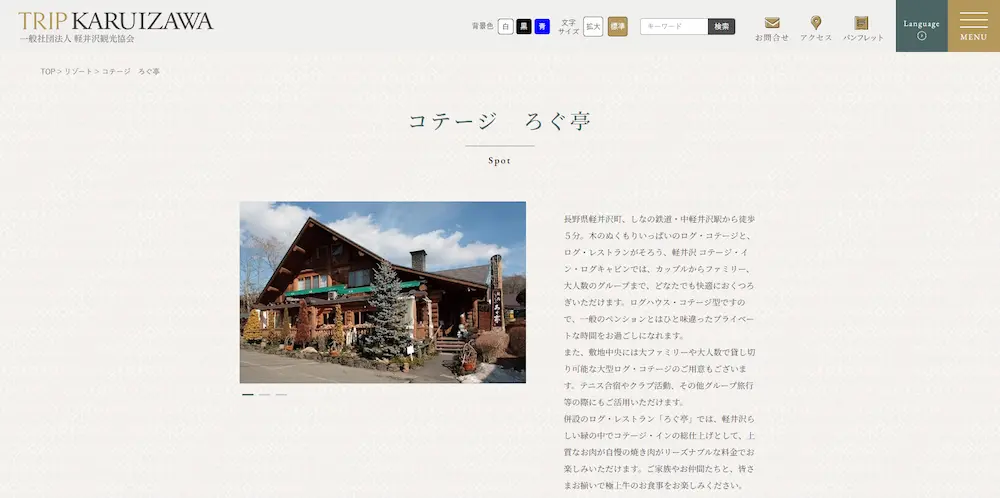This screenshot has width=1000, height=498.
Task: Reset text size with 標準 button
Action: 618,27
